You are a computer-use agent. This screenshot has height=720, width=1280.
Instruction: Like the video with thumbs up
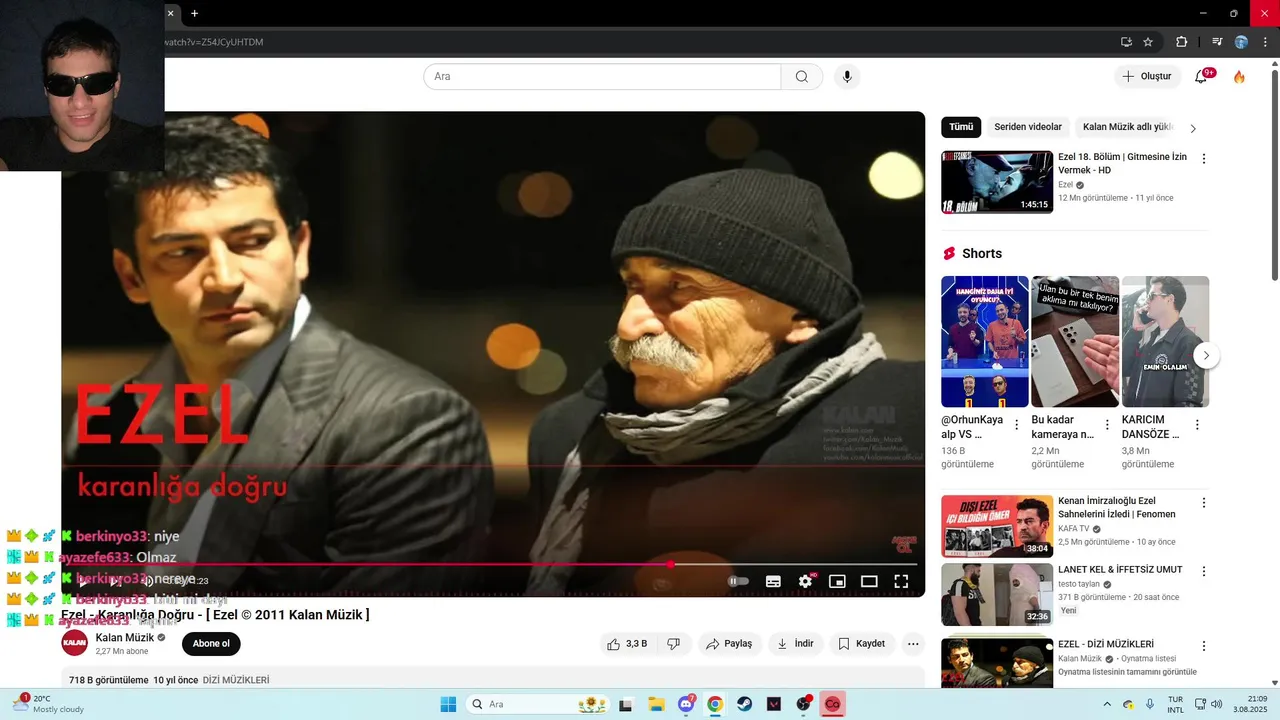[x=627, y=644]
